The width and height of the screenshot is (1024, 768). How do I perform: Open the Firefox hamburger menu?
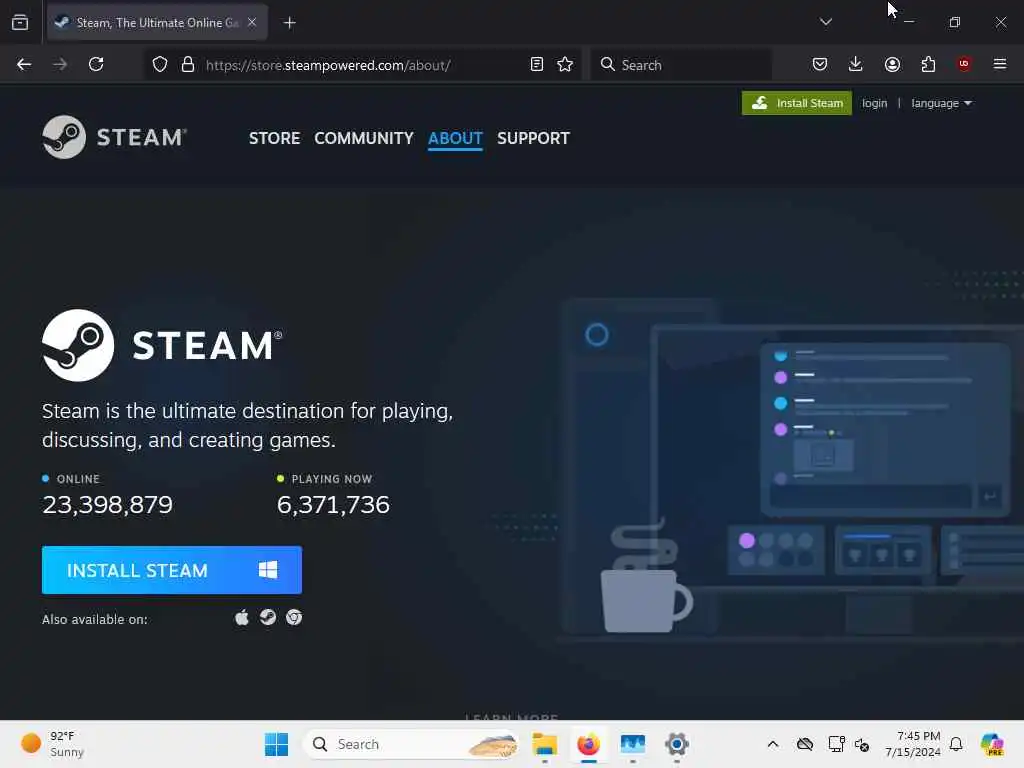click(x=1000, y=64)
